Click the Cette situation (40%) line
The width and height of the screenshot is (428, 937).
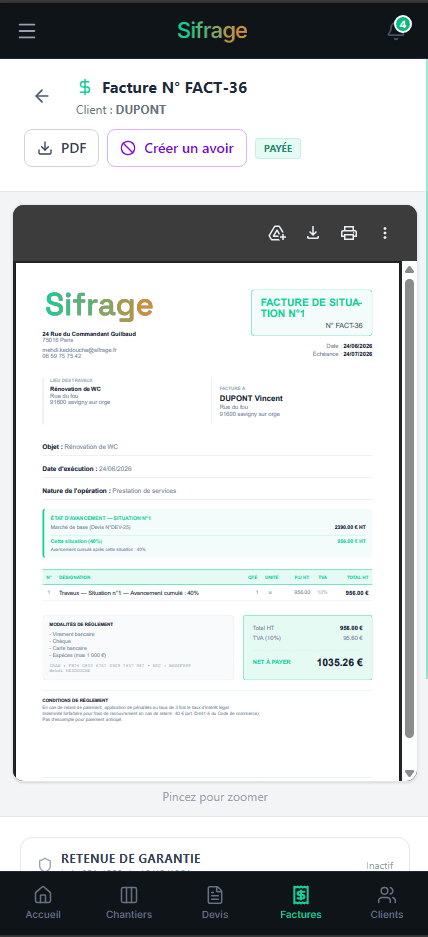click(x=208, y=541)
